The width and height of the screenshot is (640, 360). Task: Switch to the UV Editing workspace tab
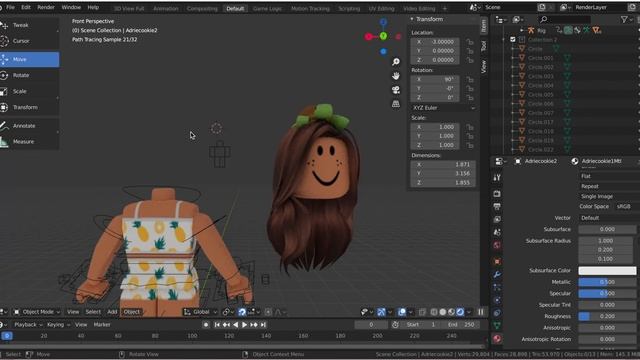coord(381,9)
